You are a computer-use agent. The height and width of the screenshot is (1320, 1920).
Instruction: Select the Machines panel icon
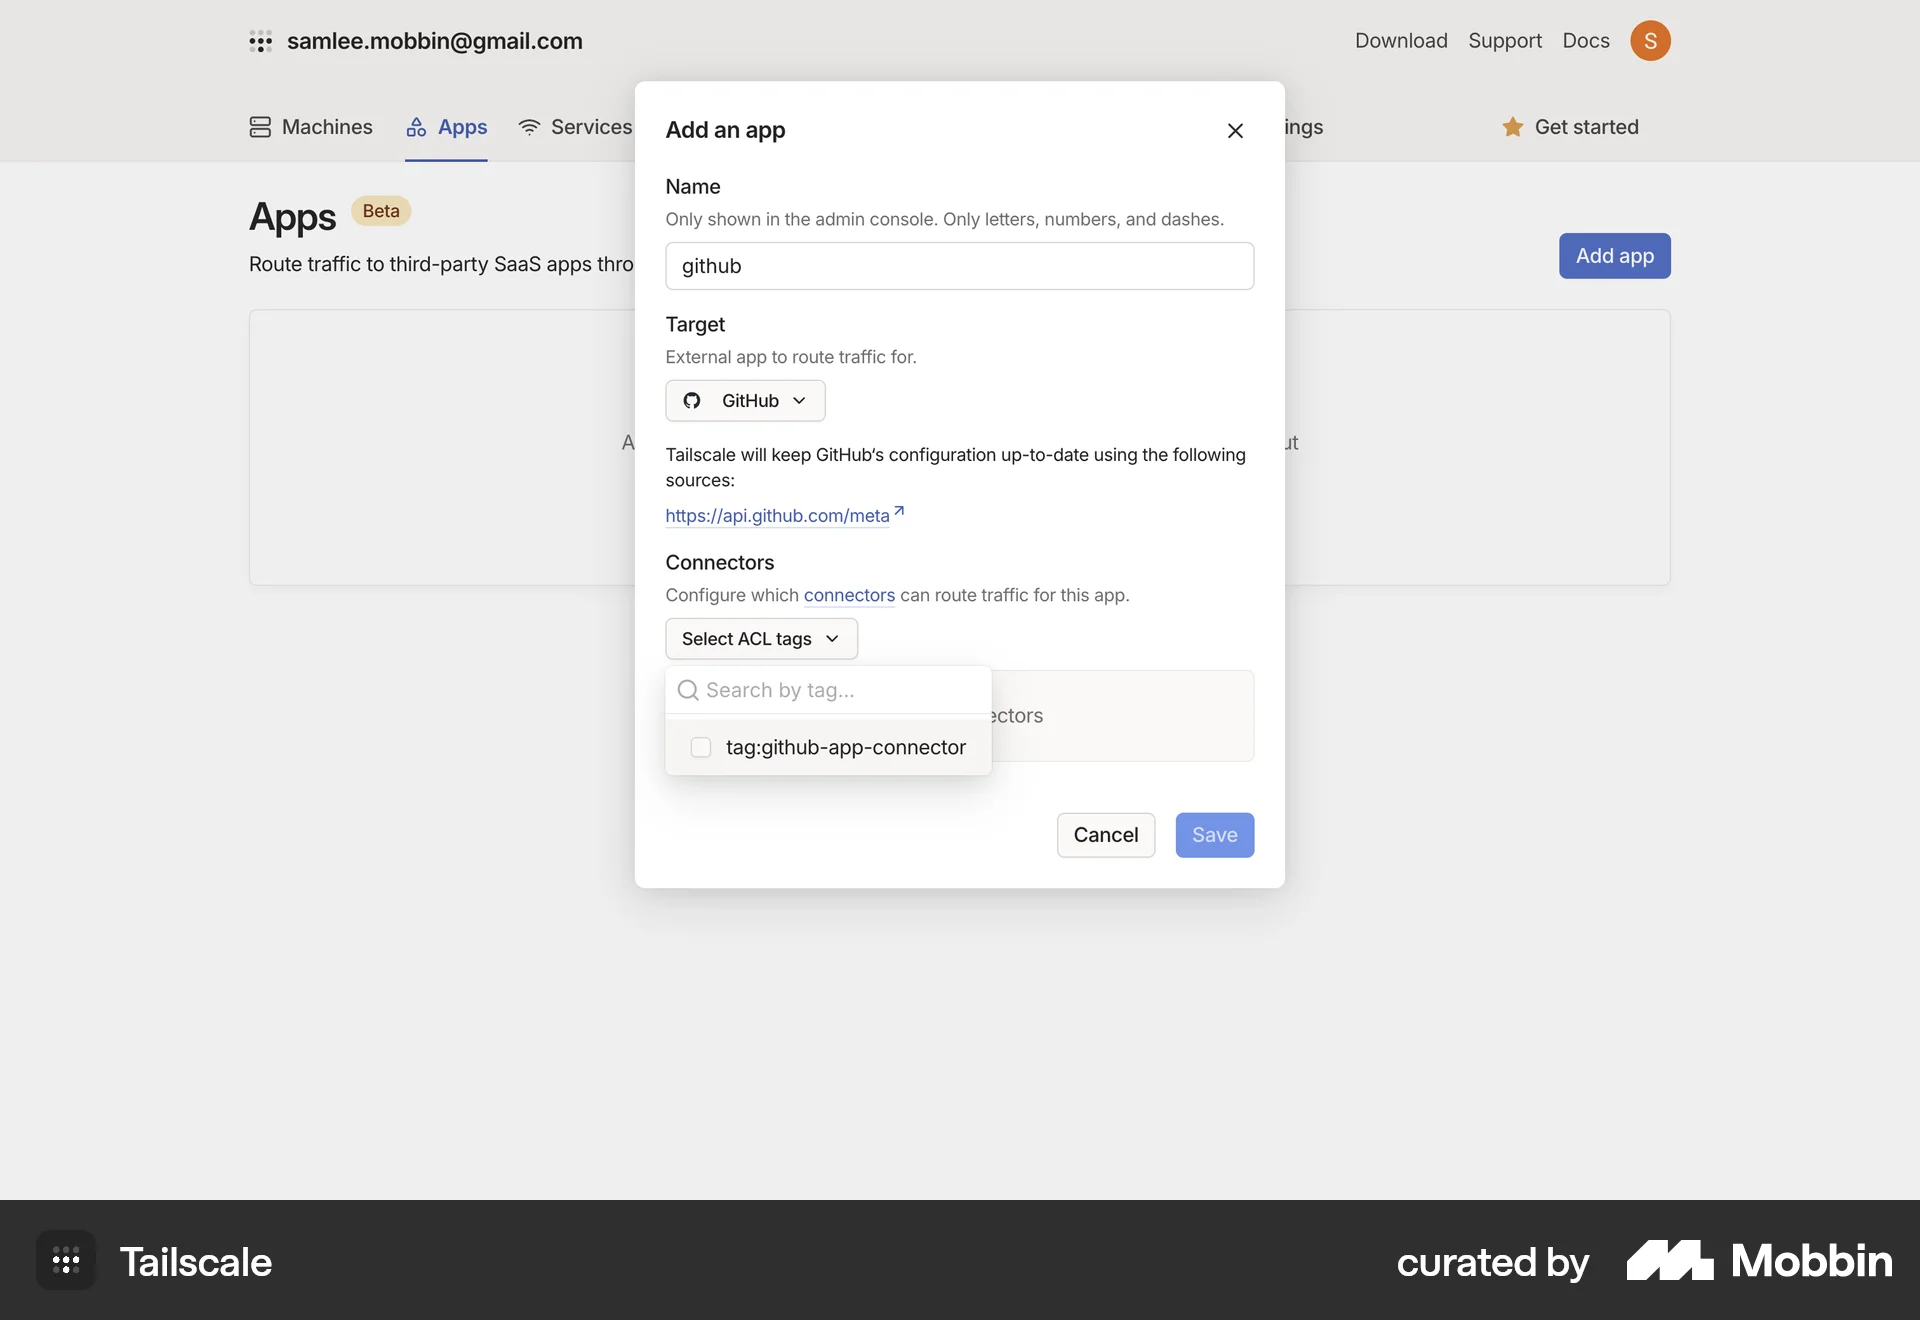(260, 127)
